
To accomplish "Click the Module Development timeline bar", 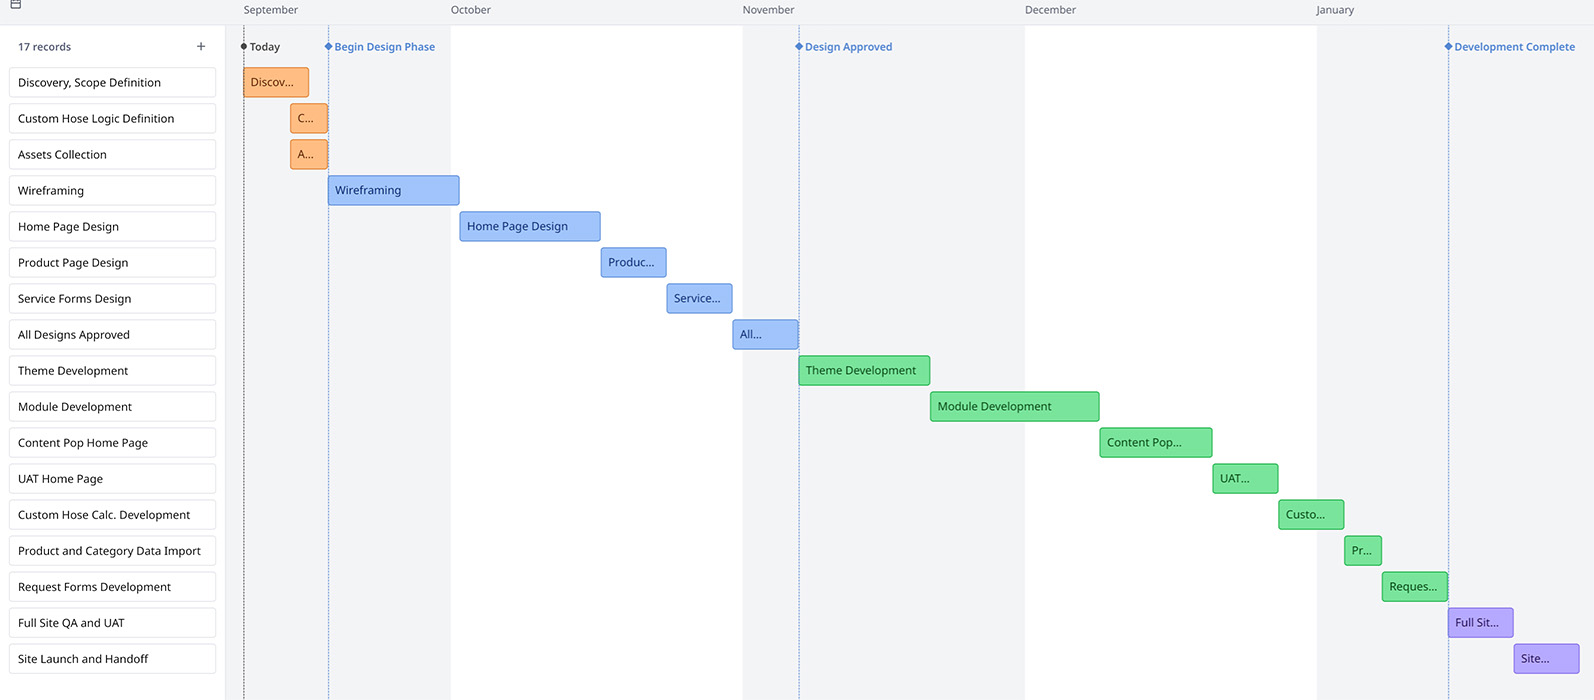I will click(x=1014, y=407).
